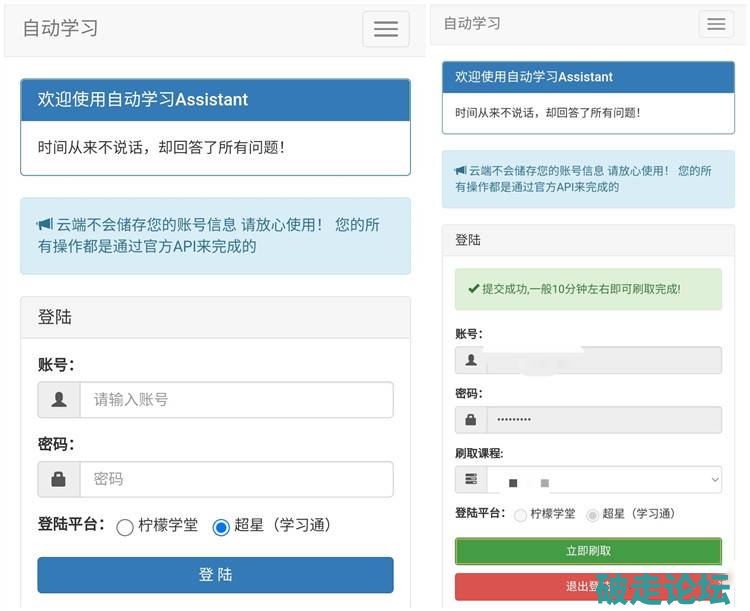Click the megaphone icon in the larger blue notice
This screenshot has height=611, width=750.
point(45,225)
